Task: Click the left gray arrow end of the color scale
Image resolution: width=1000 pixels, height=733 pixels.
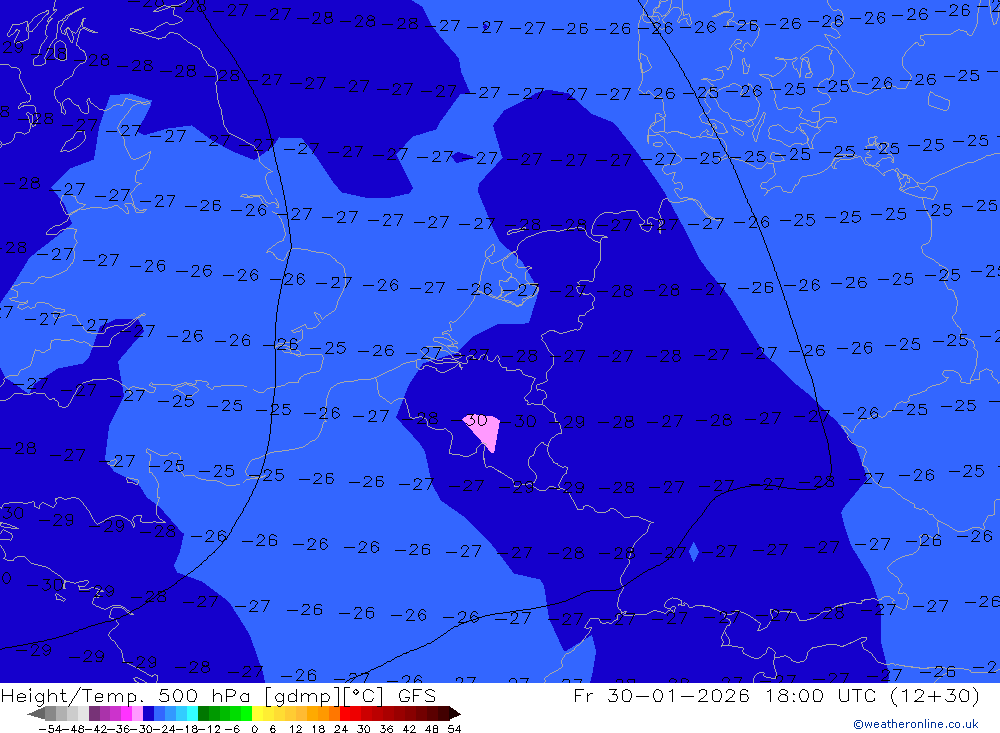Action: coord(36,713)
